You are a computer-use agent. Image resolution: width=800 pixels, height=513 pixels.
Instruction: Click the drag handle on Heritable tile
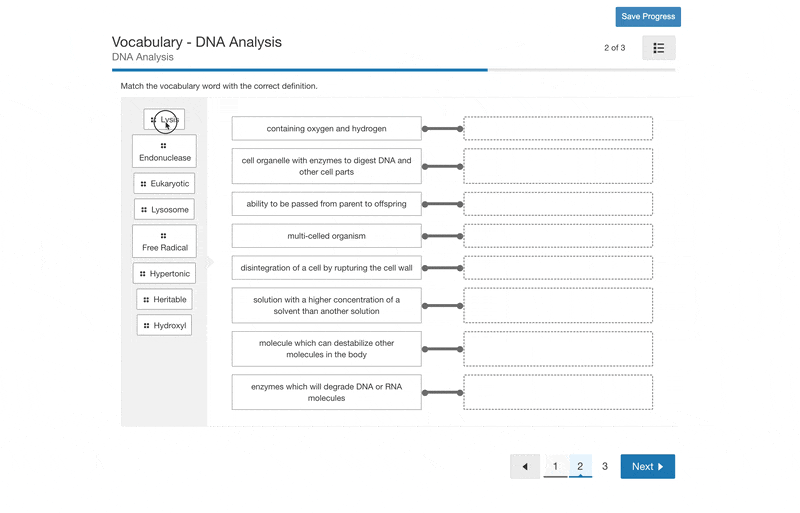[x=146, y=300]
